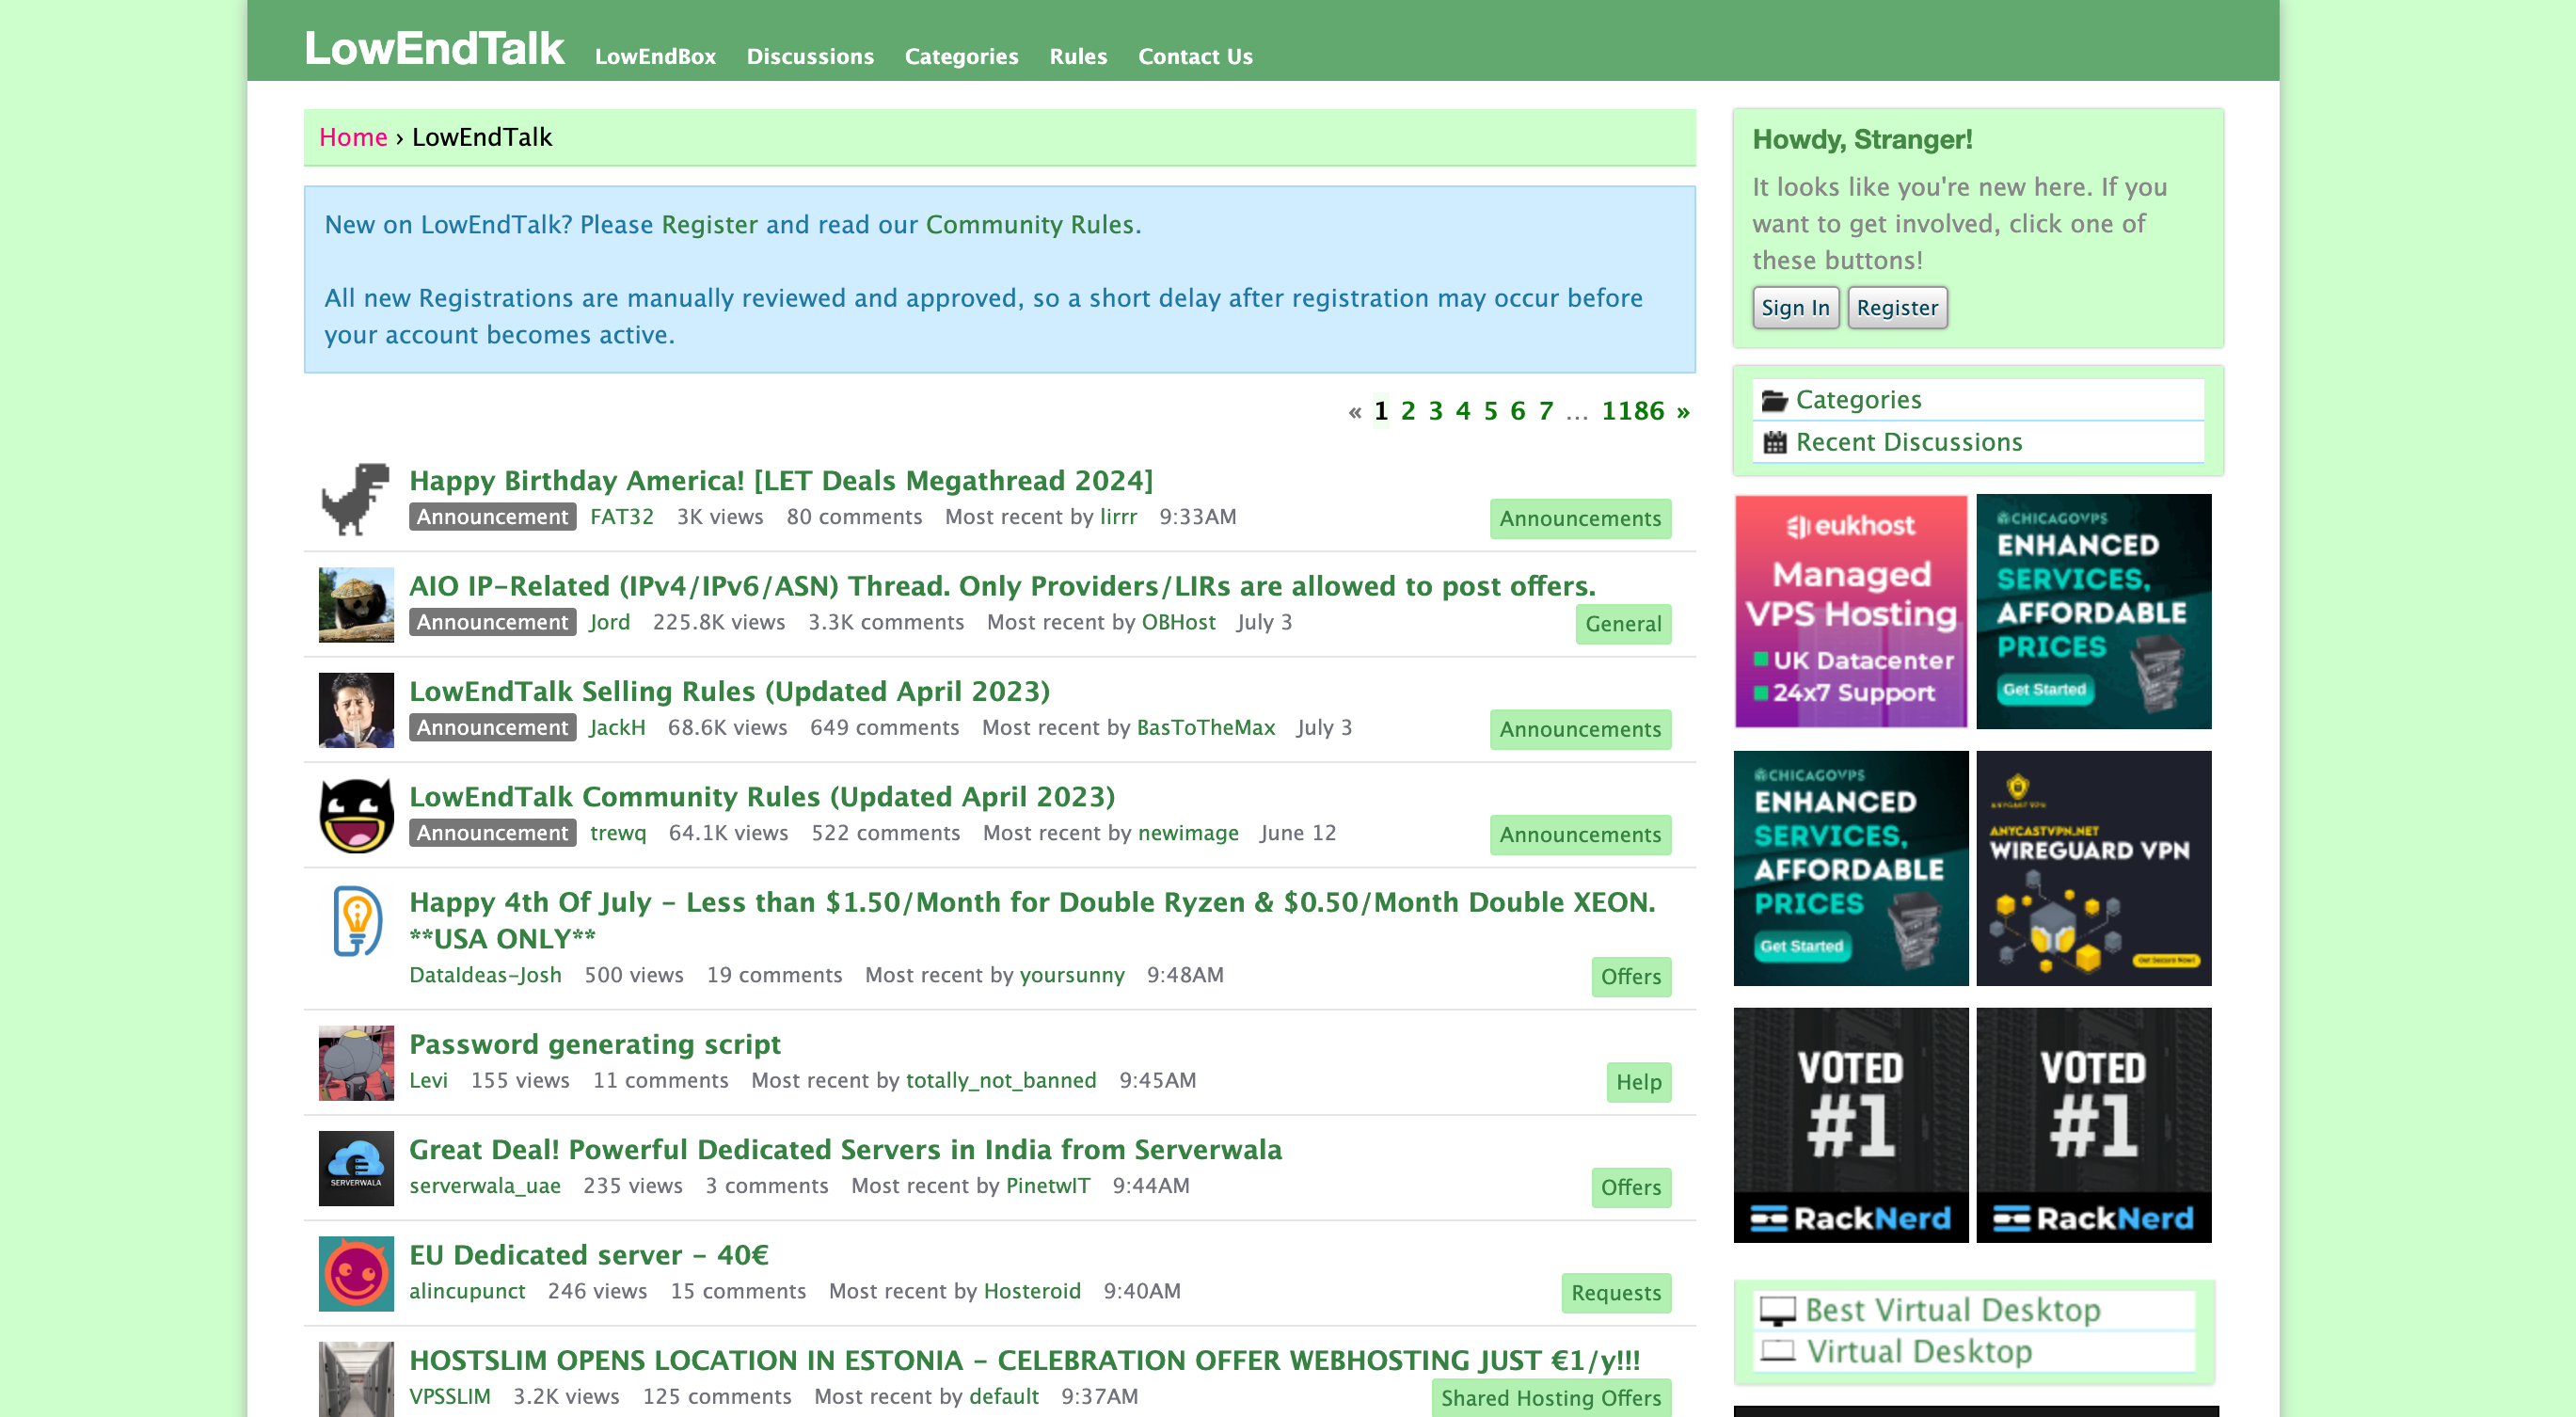Click the Recent Discussions calendar icon
Image resolution: width=2576 pixels, height=1417 pixels.
pos(1774,442)
